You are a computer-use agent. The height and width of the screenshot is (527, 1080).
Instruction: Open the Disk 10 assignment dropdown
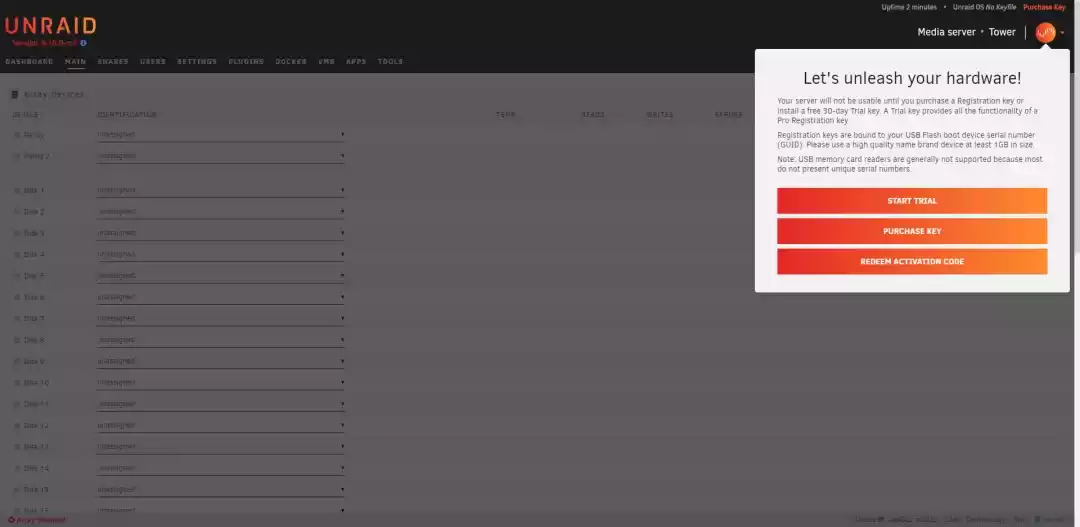tap(220, 383)
